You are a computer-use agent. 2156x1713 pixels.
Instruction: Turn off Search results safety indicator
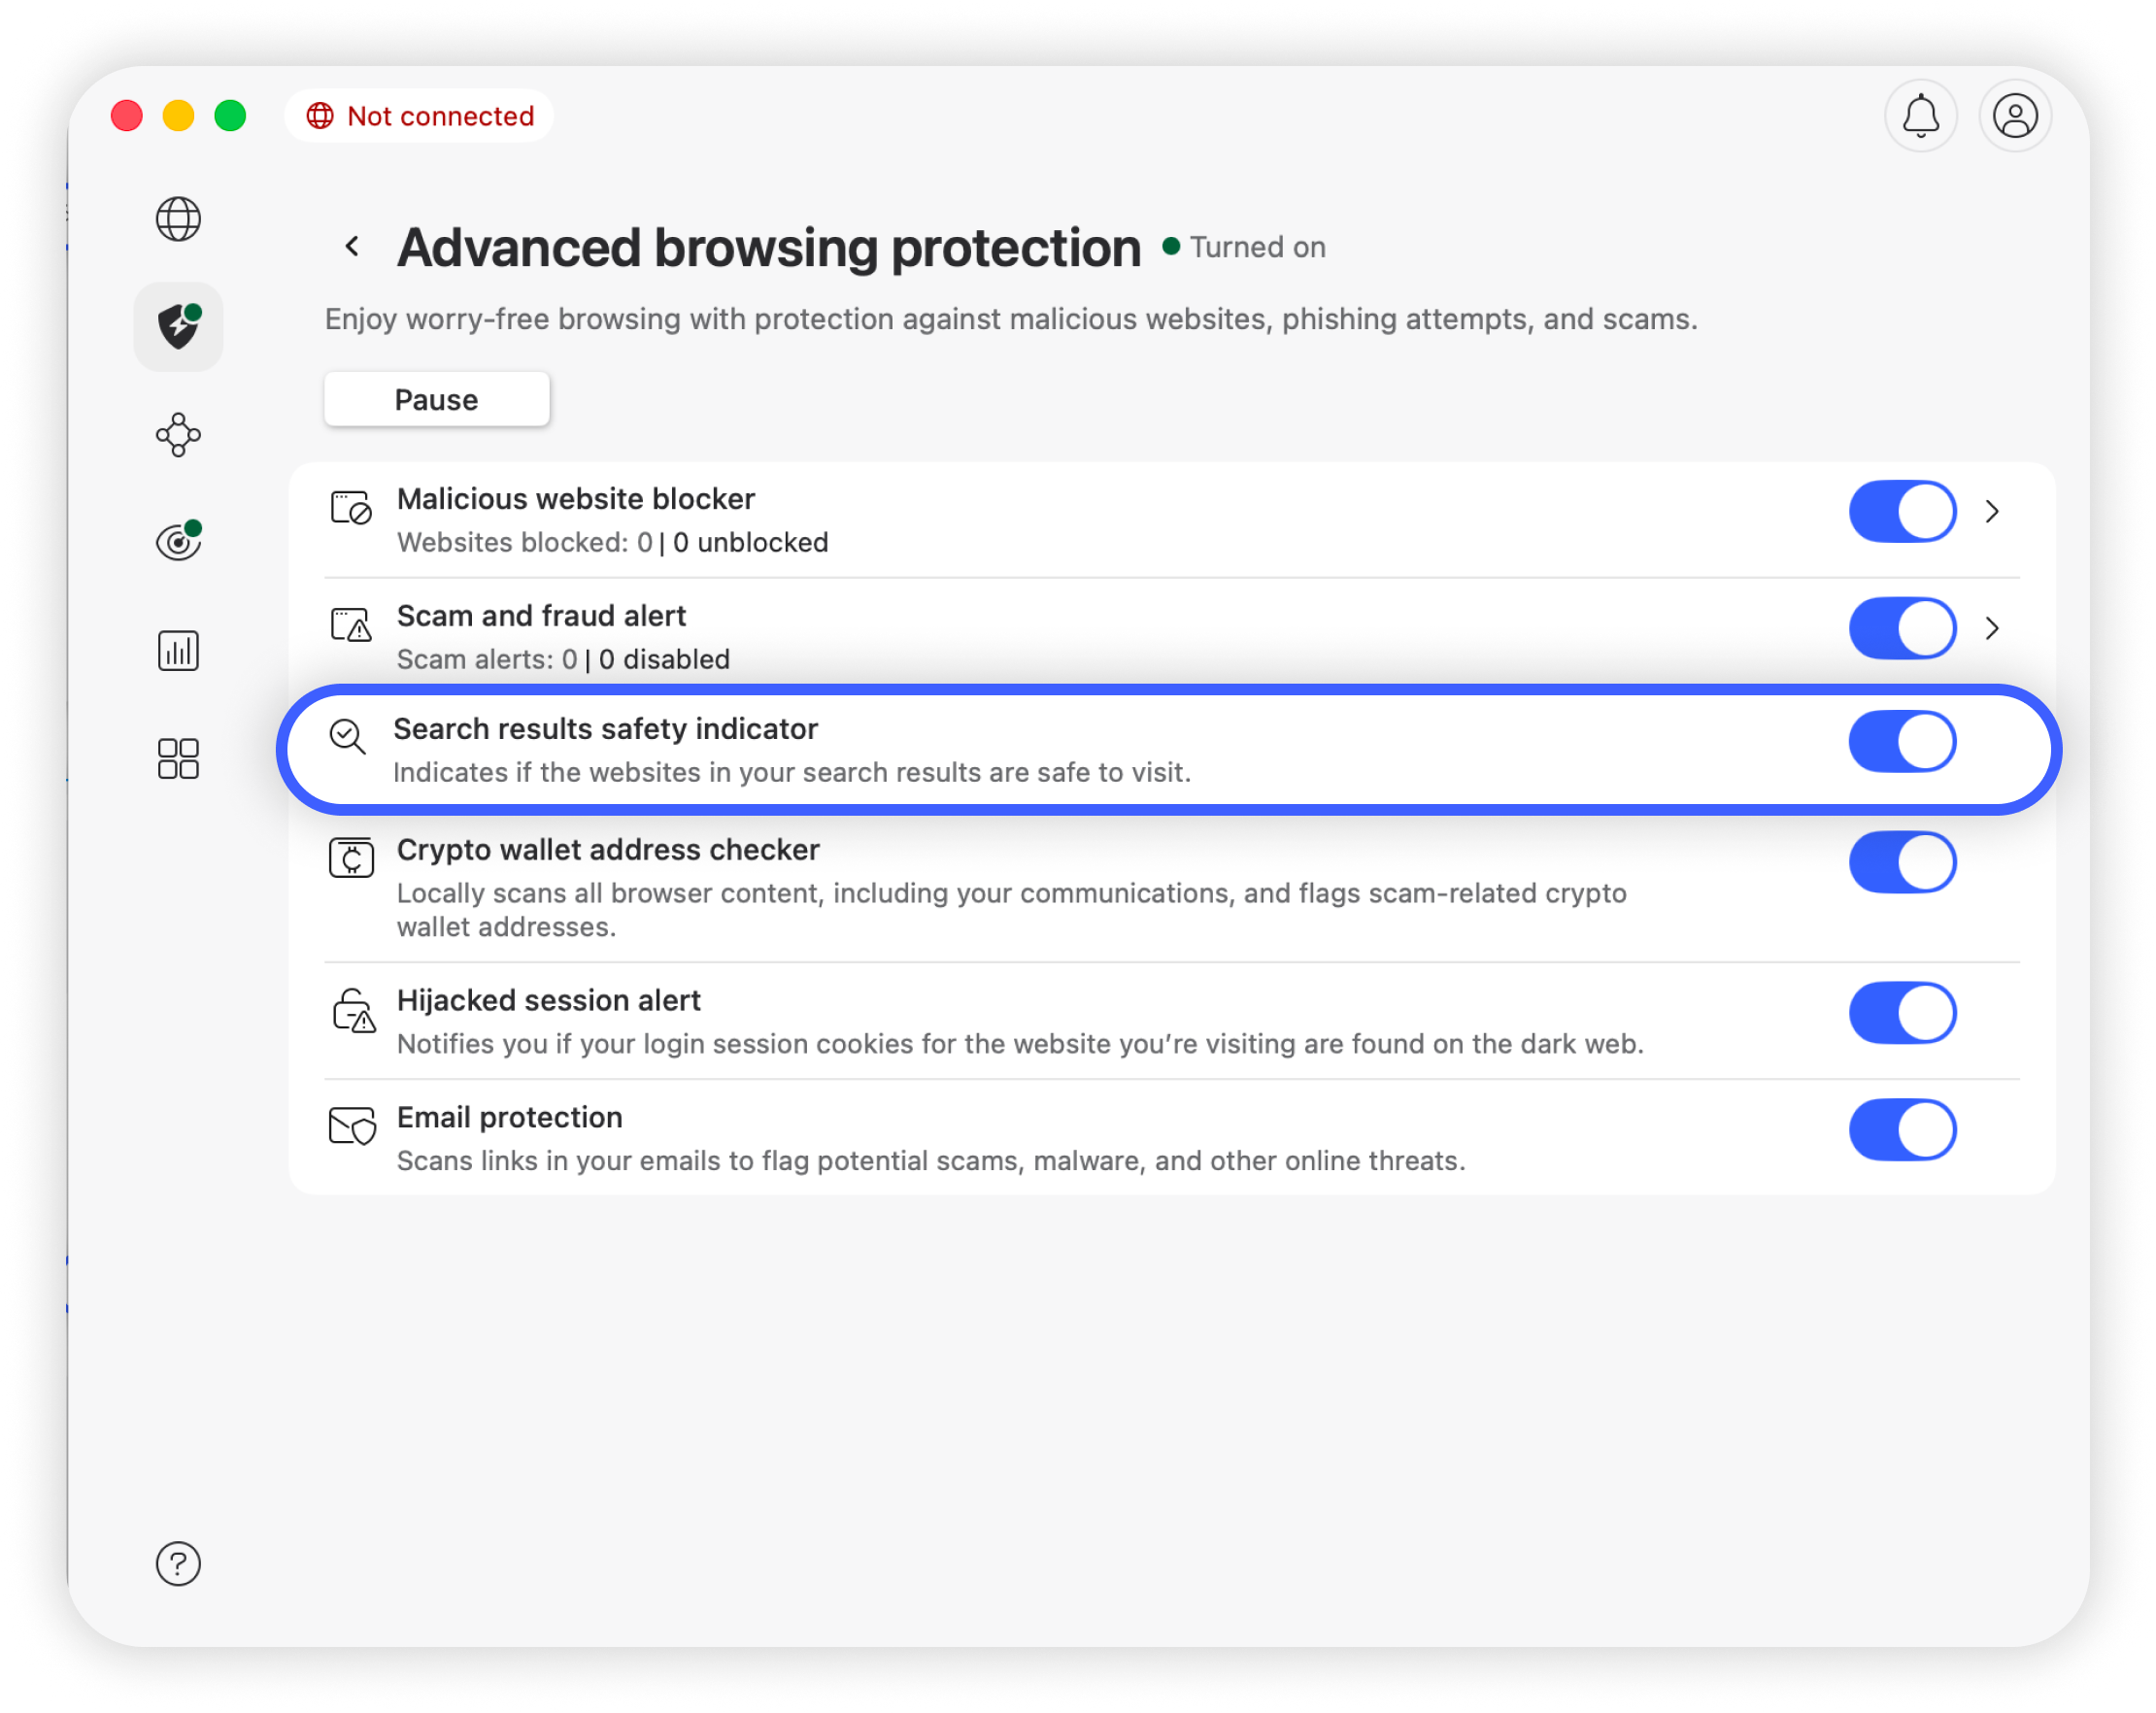click(x=1902, y=742)
